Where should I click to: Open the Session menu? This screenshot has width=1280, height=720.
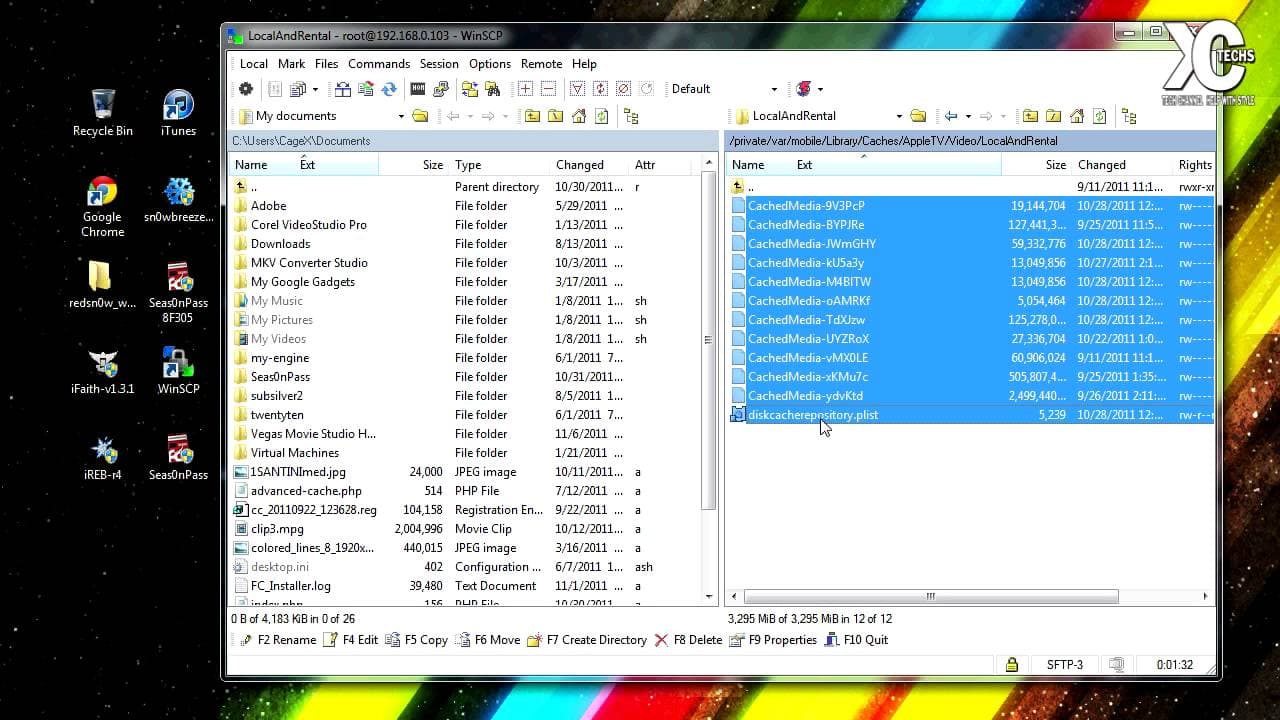439,64
